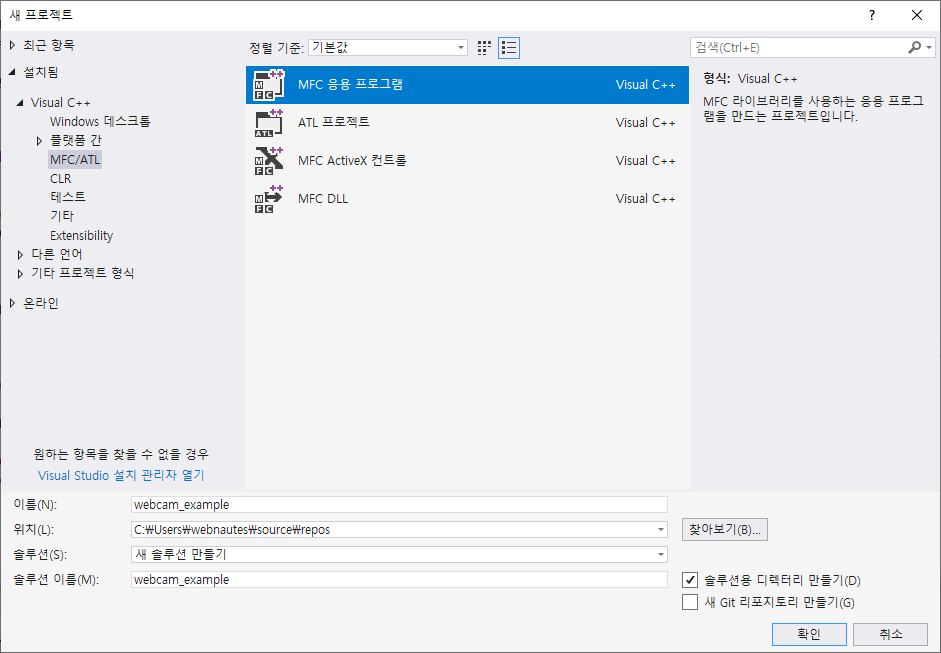Expand the 다른 언어 node
Viewport: 941px width, 653px height.
point(20,255)
